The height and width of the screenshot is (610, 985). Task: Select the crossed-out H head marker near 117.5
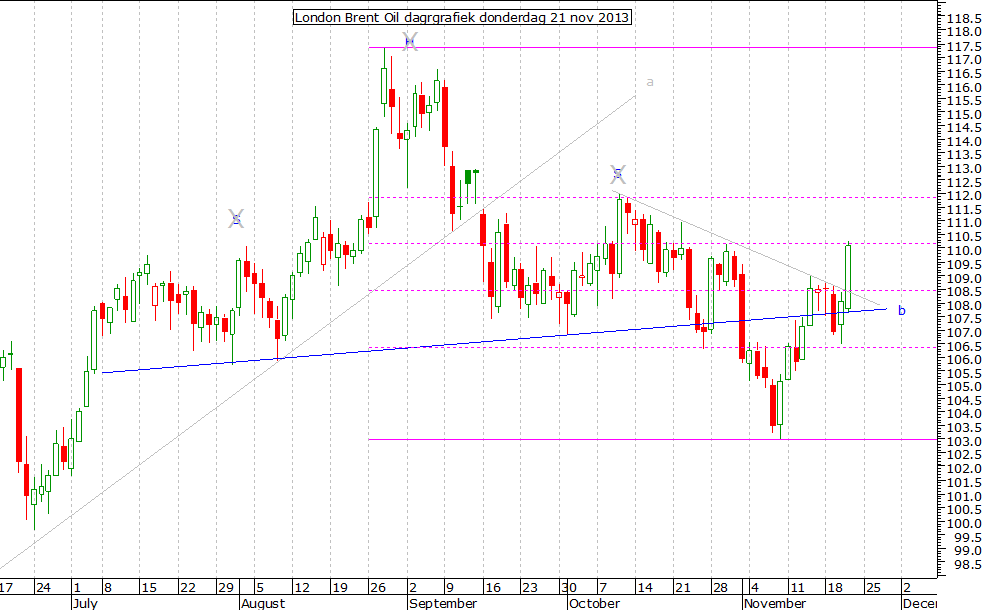tap(410, 42)
